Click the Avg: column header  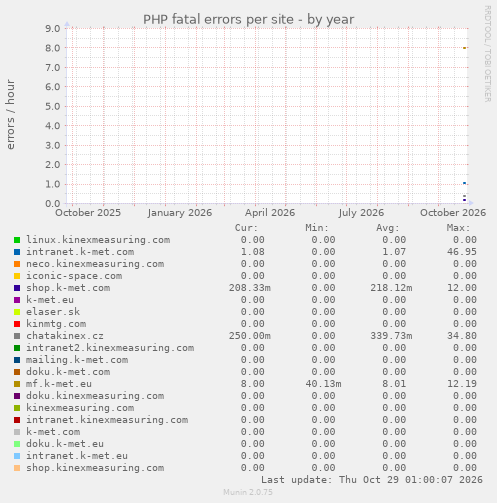tap(388, 228)
